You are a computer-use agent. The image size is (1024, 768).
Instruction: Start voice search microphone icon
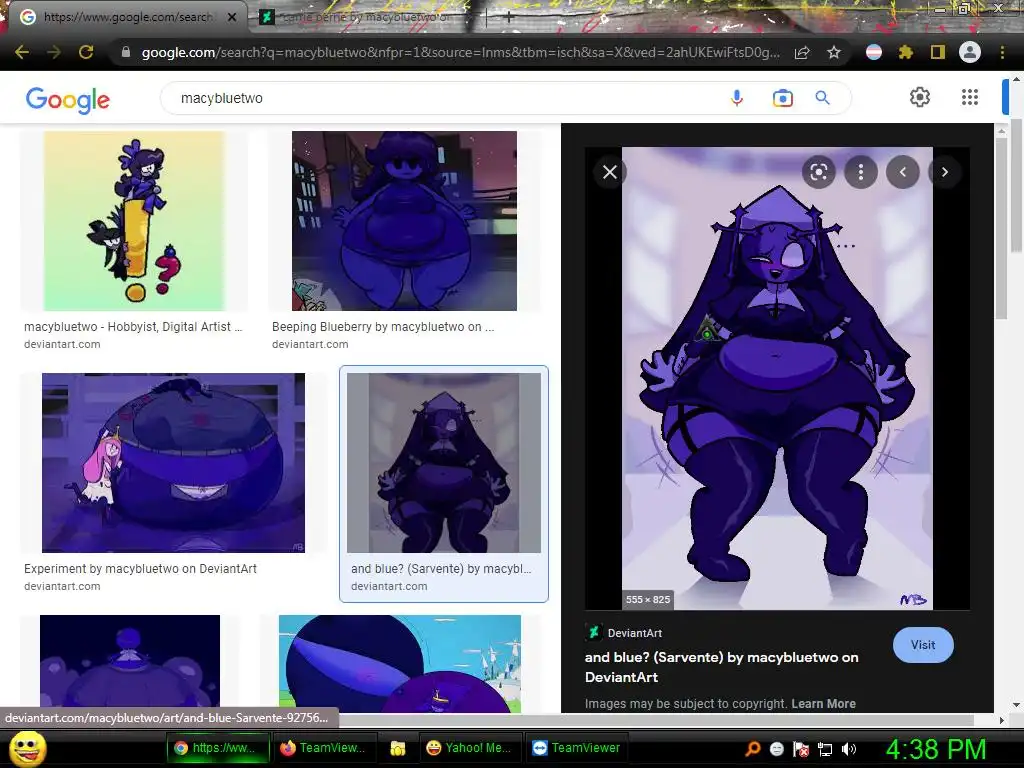tap(737, 98)
